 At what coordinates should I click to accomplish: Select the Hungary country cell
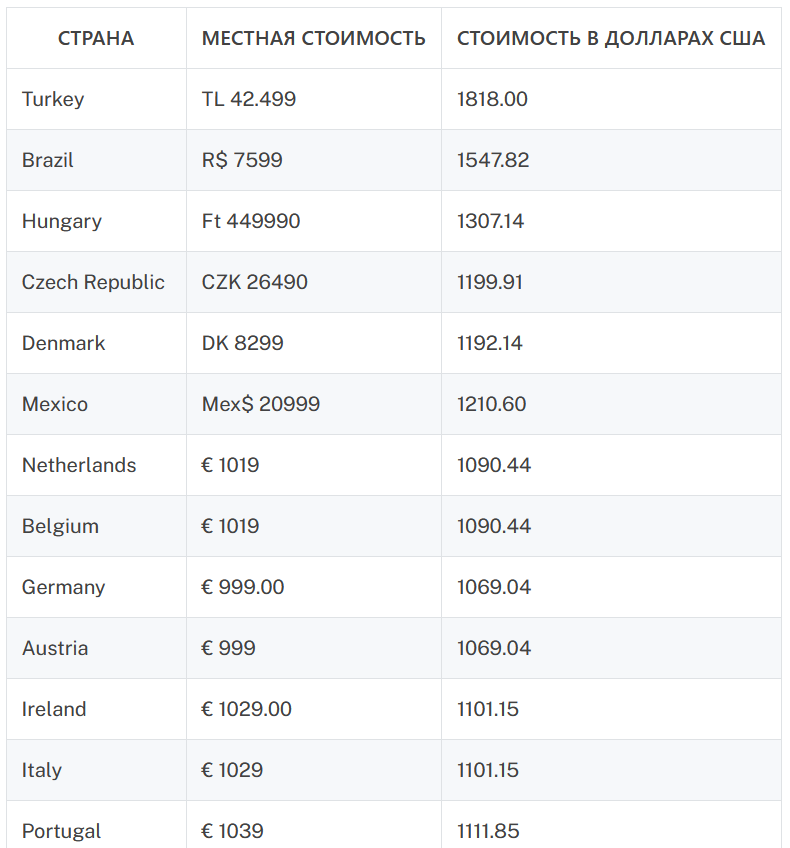point(62,221)
